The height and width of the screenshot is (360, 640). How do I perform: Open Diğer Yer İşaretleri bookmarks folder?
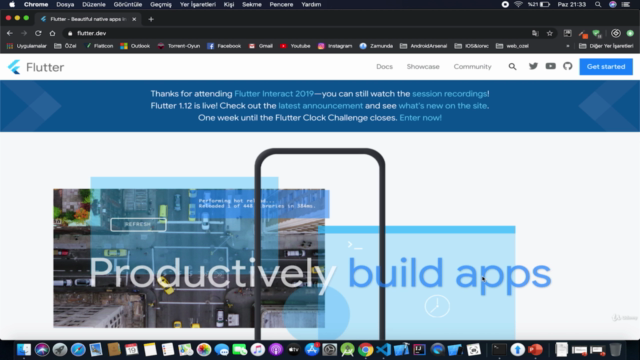[606, 46]
